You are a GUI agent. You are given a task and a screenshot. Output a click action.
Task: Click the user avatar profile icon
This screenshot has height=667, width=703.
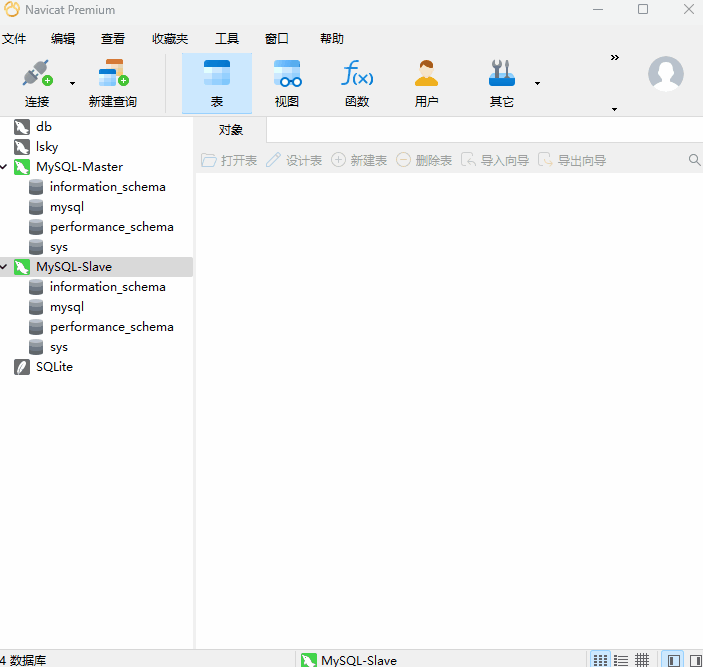666,74
